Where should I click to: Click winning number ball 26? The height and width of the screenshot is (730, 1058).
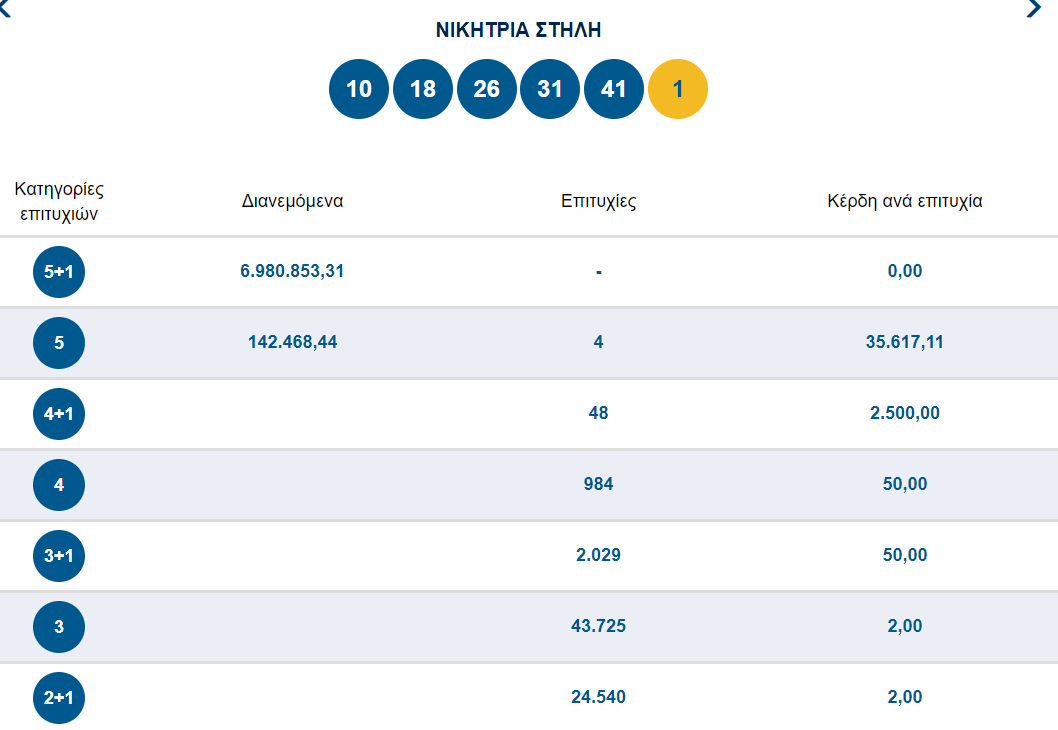click(x=486, y=89)
